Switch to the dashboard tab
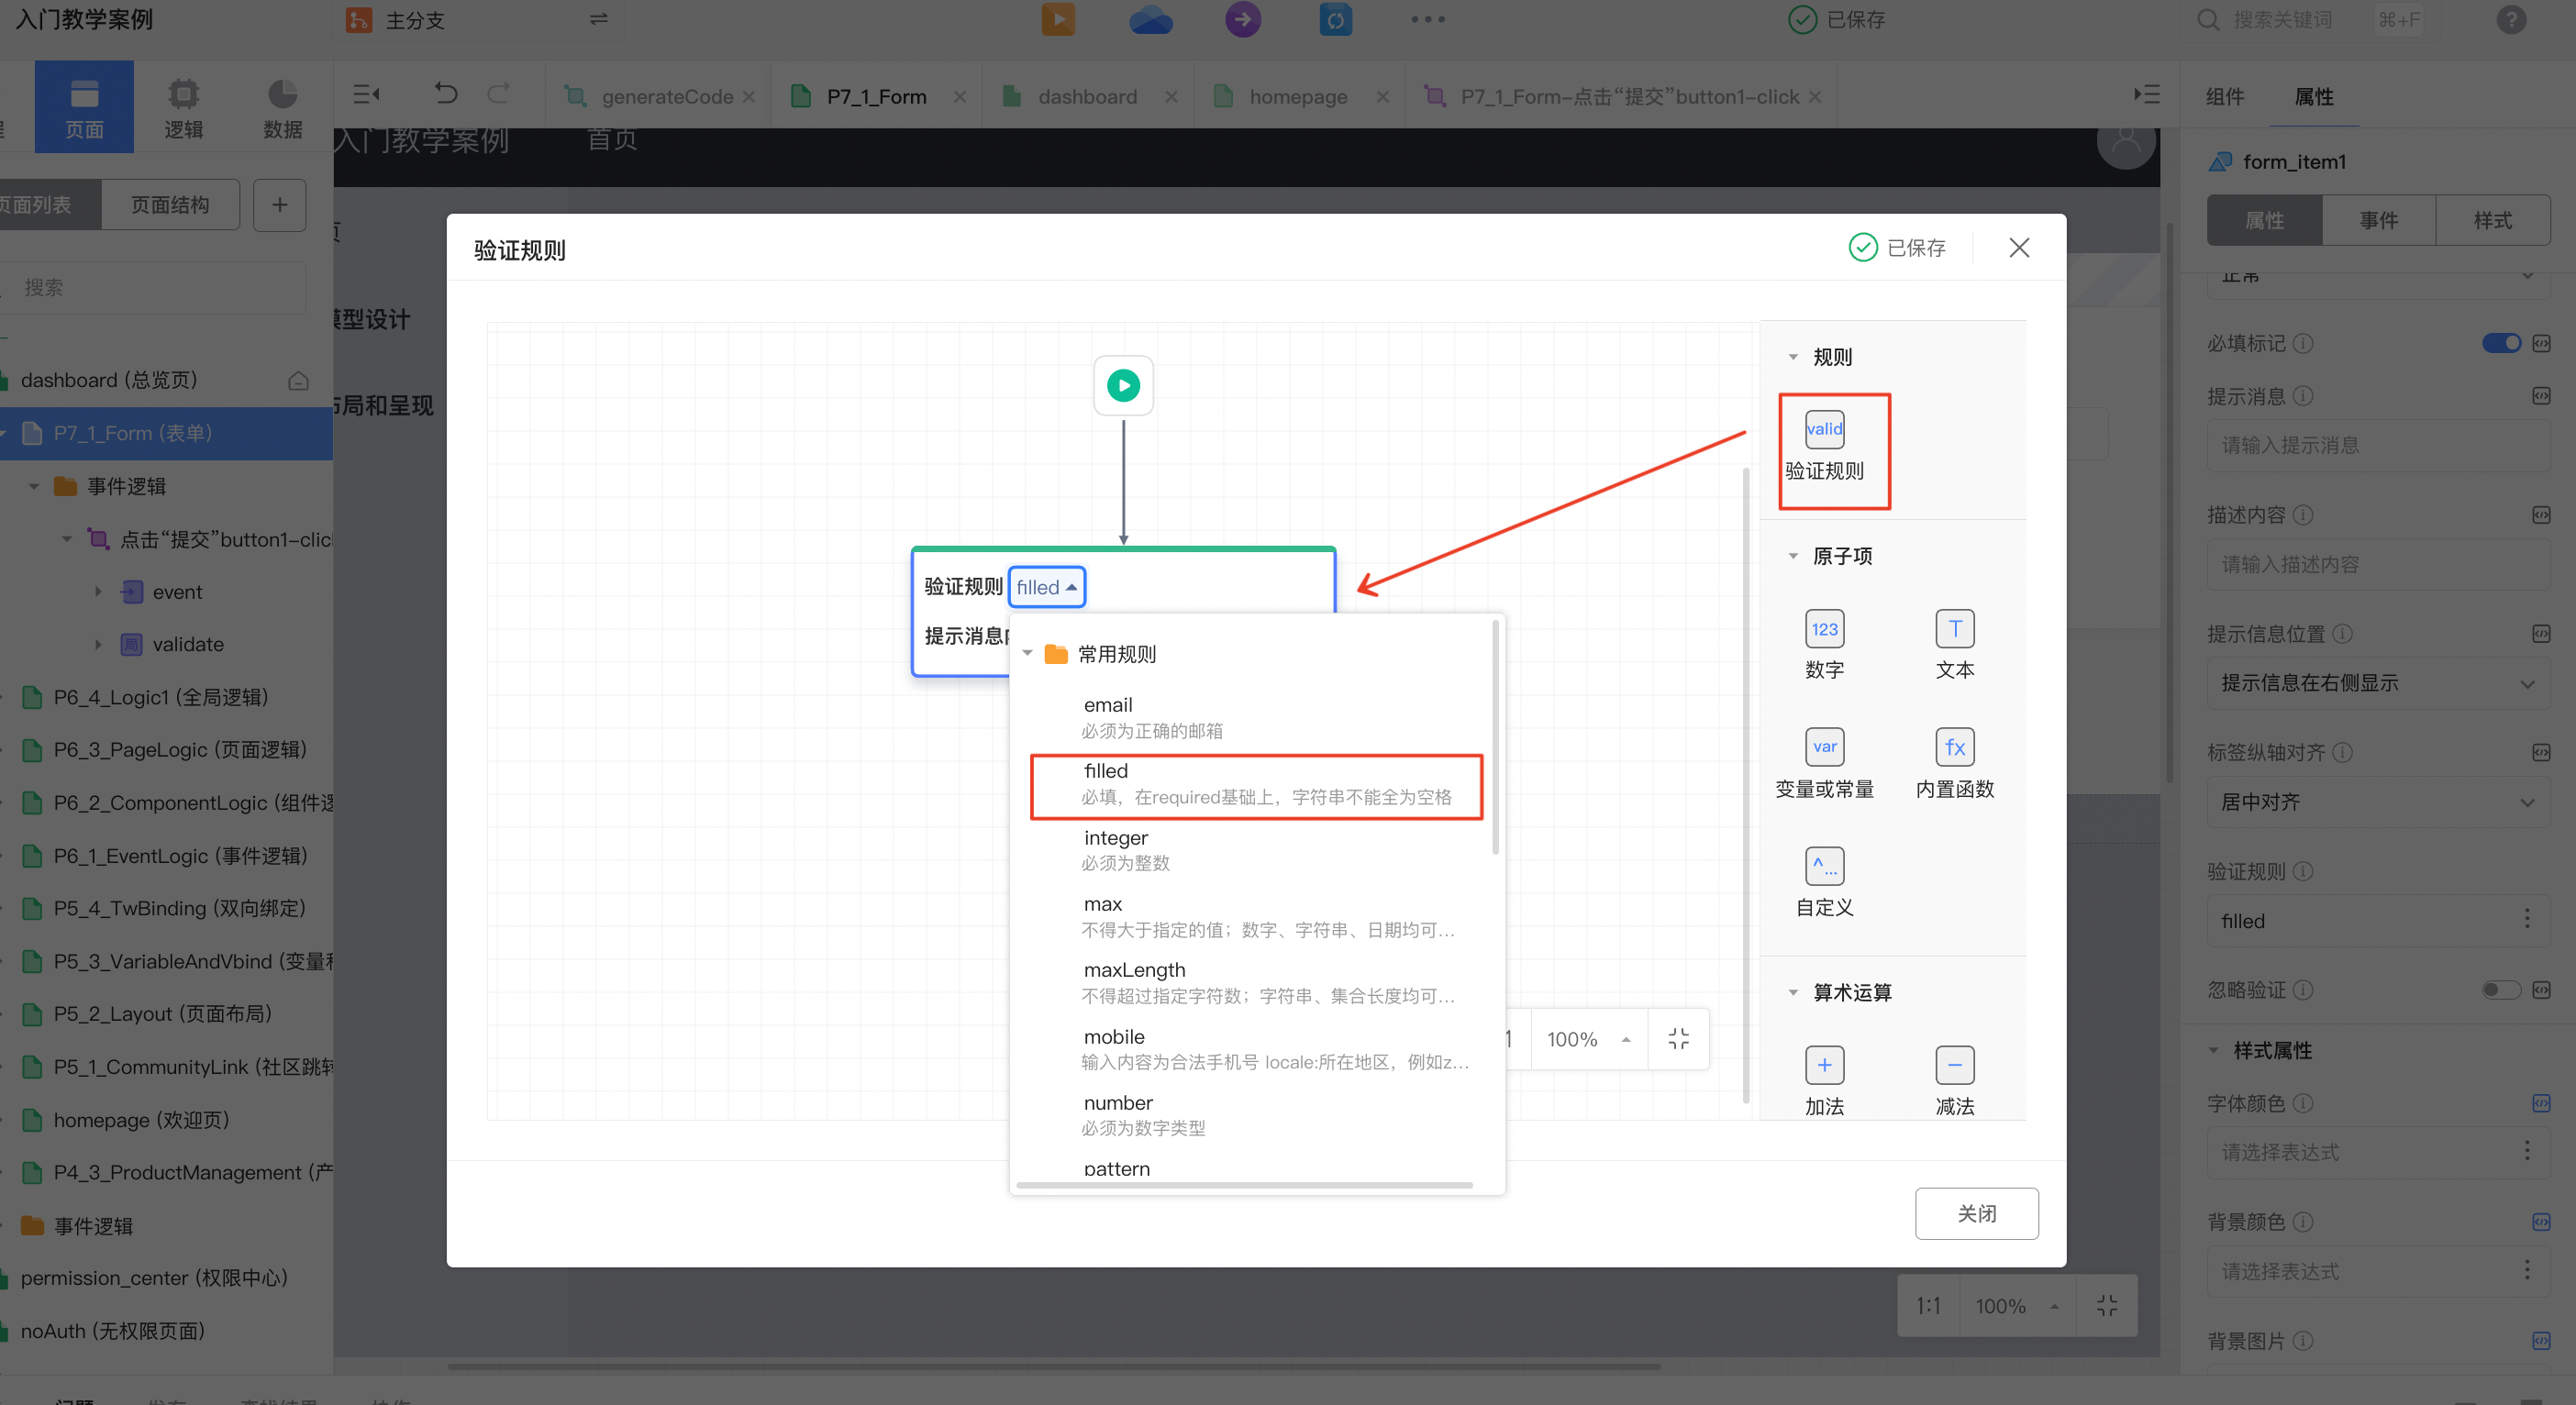Screen dimensions: 2576x1405 pos(1087,96)
